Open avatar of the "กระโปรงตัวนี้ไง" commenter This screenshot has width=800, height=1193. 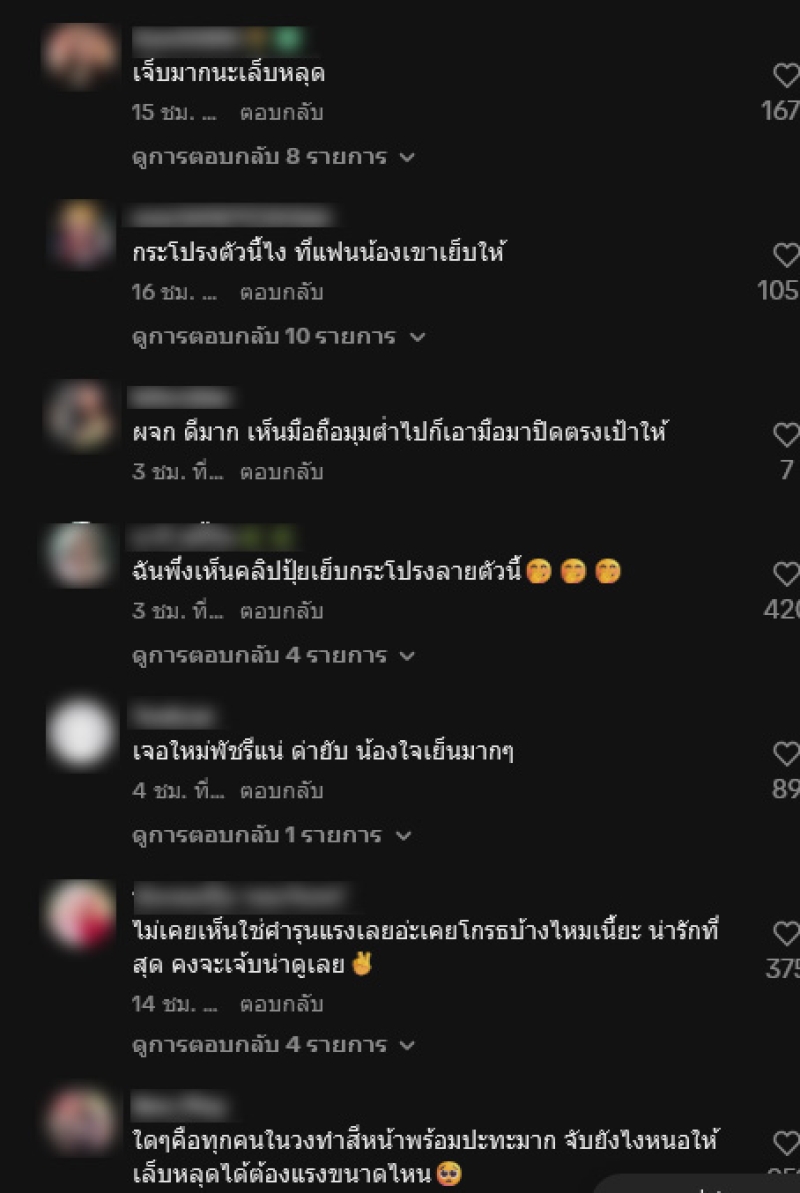pos(82,234)
